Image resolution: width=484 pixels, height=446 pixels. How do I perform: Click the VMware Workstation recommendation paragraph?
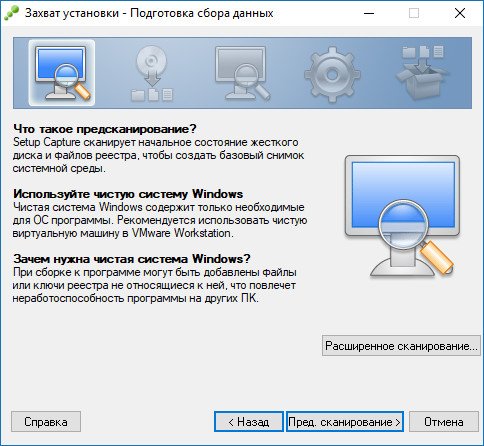point(160,220)
